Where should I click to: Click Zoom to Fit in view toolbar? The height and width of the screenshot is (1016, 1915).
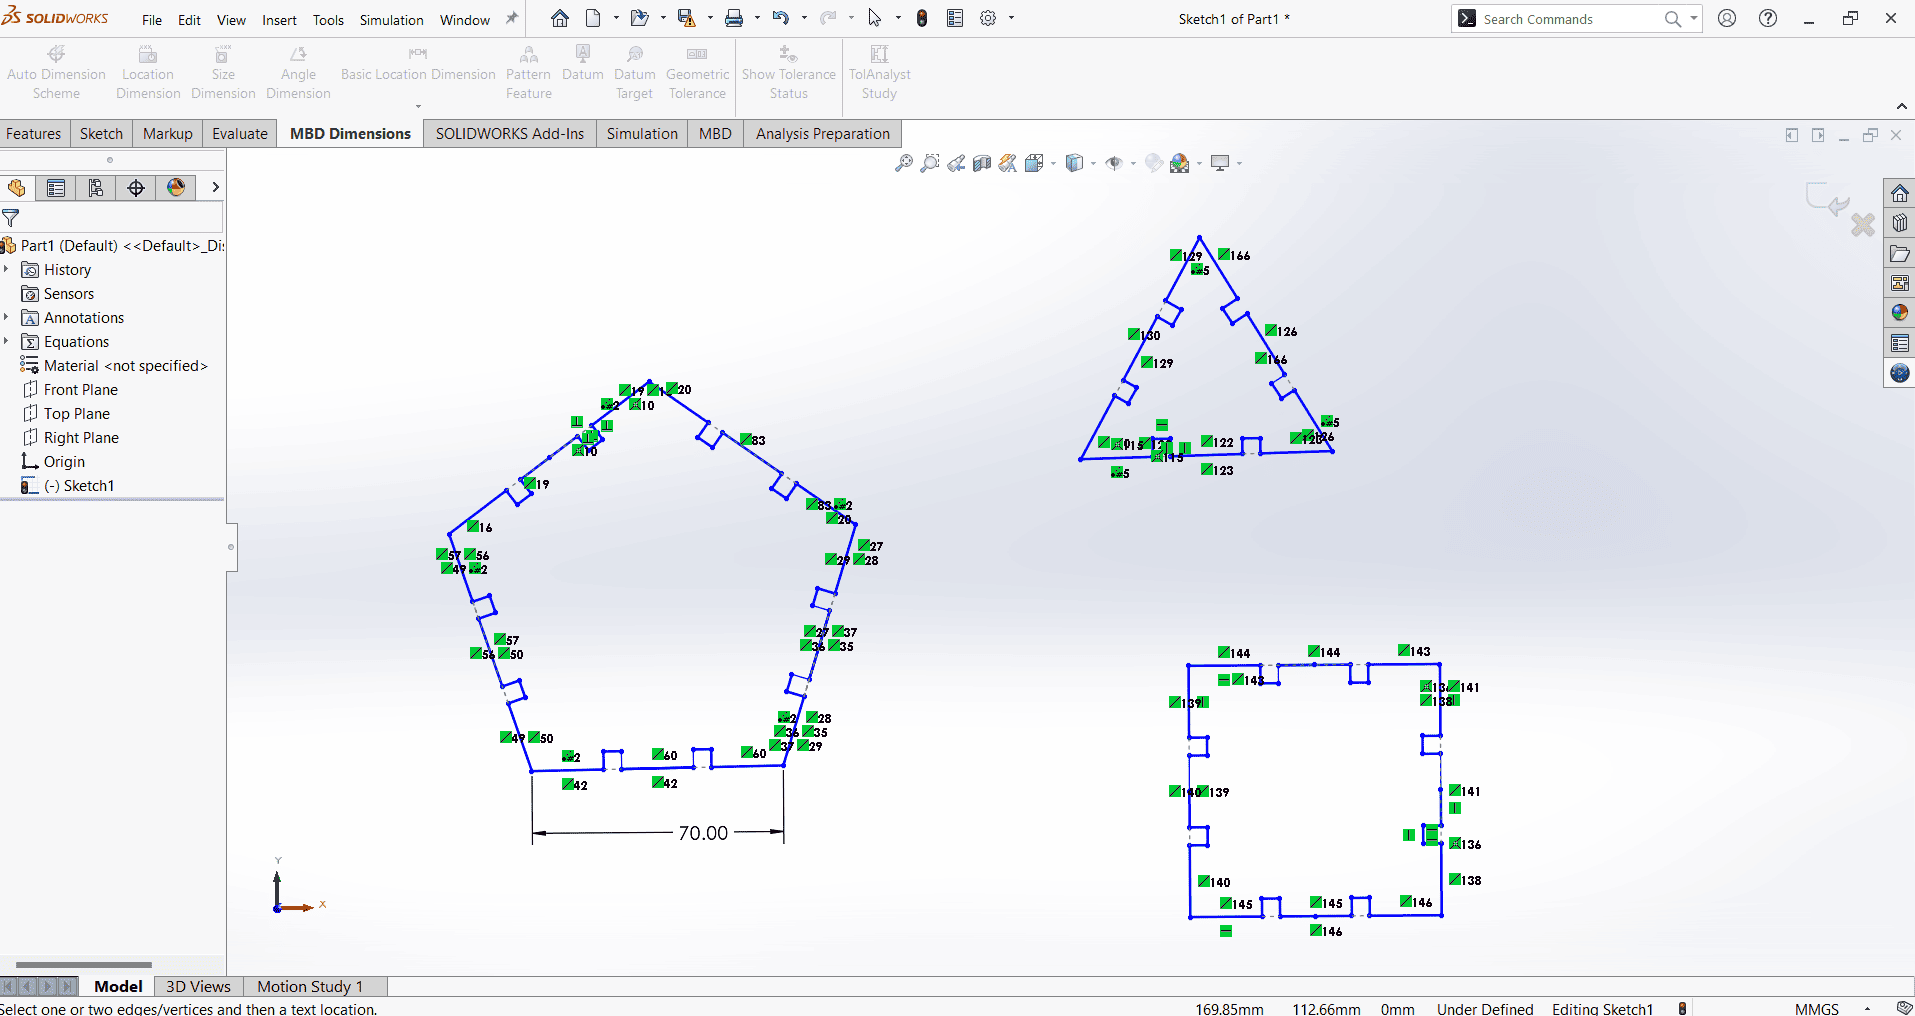click(x=903, y=163)
